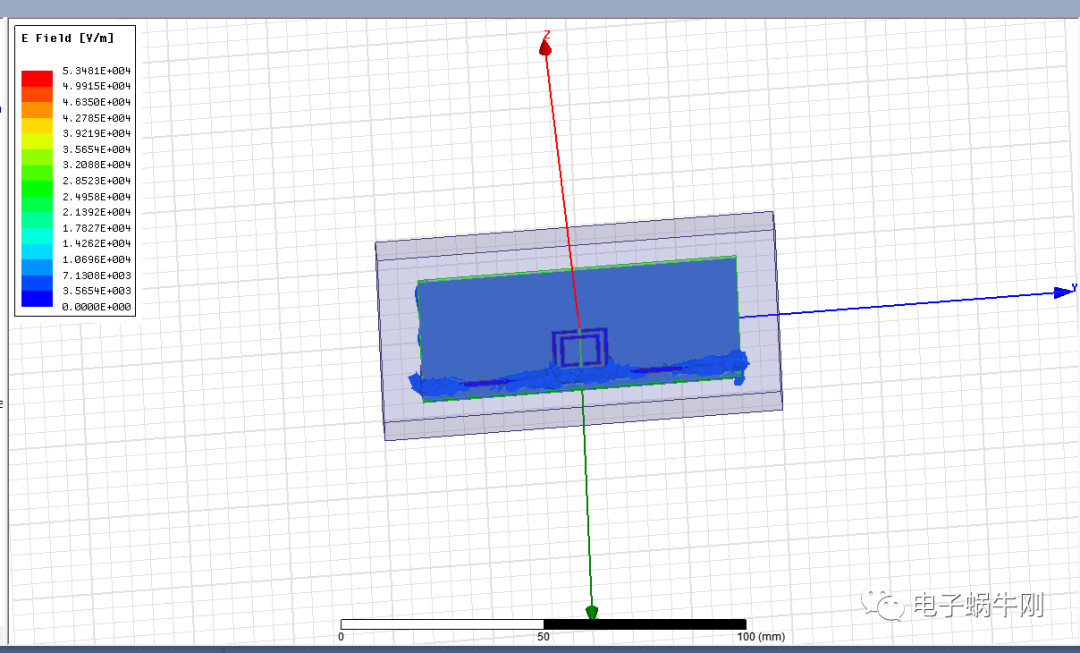Click the E Field [V/m] legend title
This screenshot has width=1080, height=653.
[x=67, y=38]
